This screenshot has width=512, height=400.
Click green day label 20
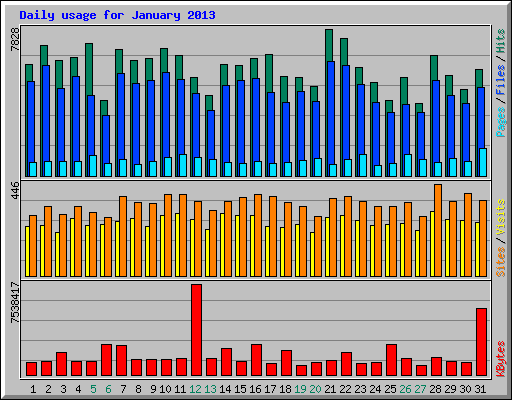(x=315, y=389)
